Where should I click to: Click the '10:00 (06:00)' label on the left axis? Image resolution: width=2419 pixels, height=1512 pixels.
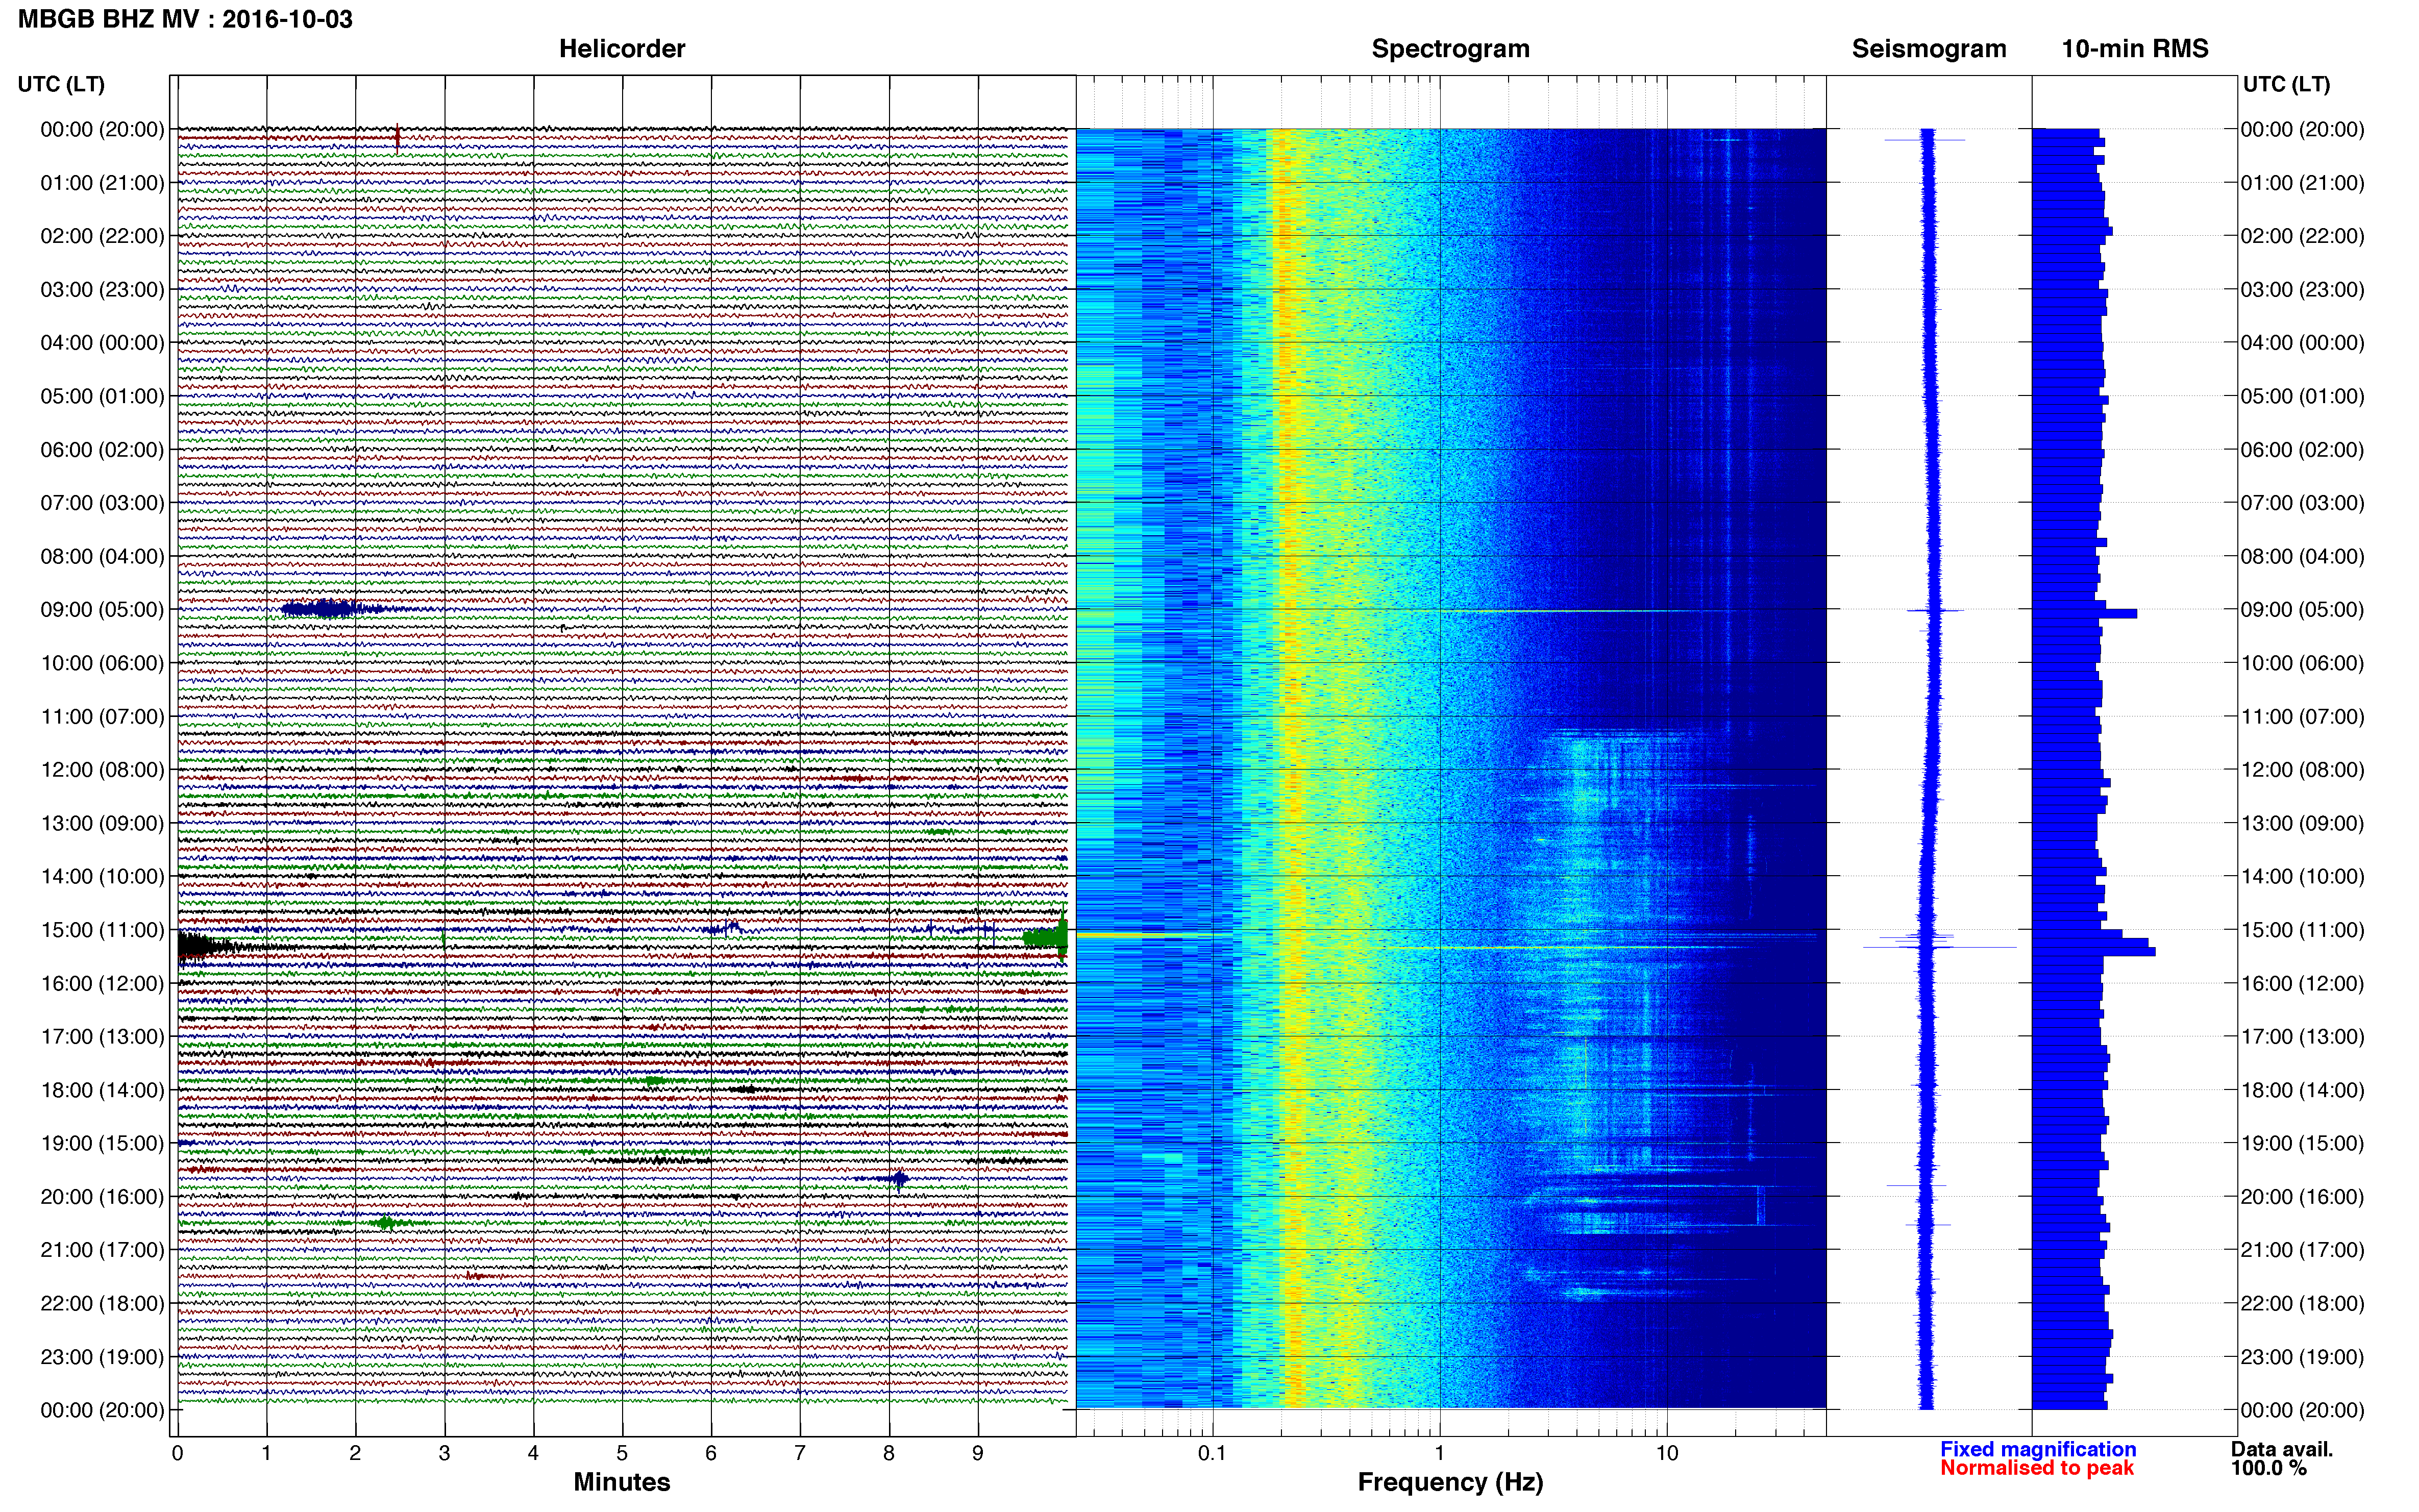click(x=102, y=663)
